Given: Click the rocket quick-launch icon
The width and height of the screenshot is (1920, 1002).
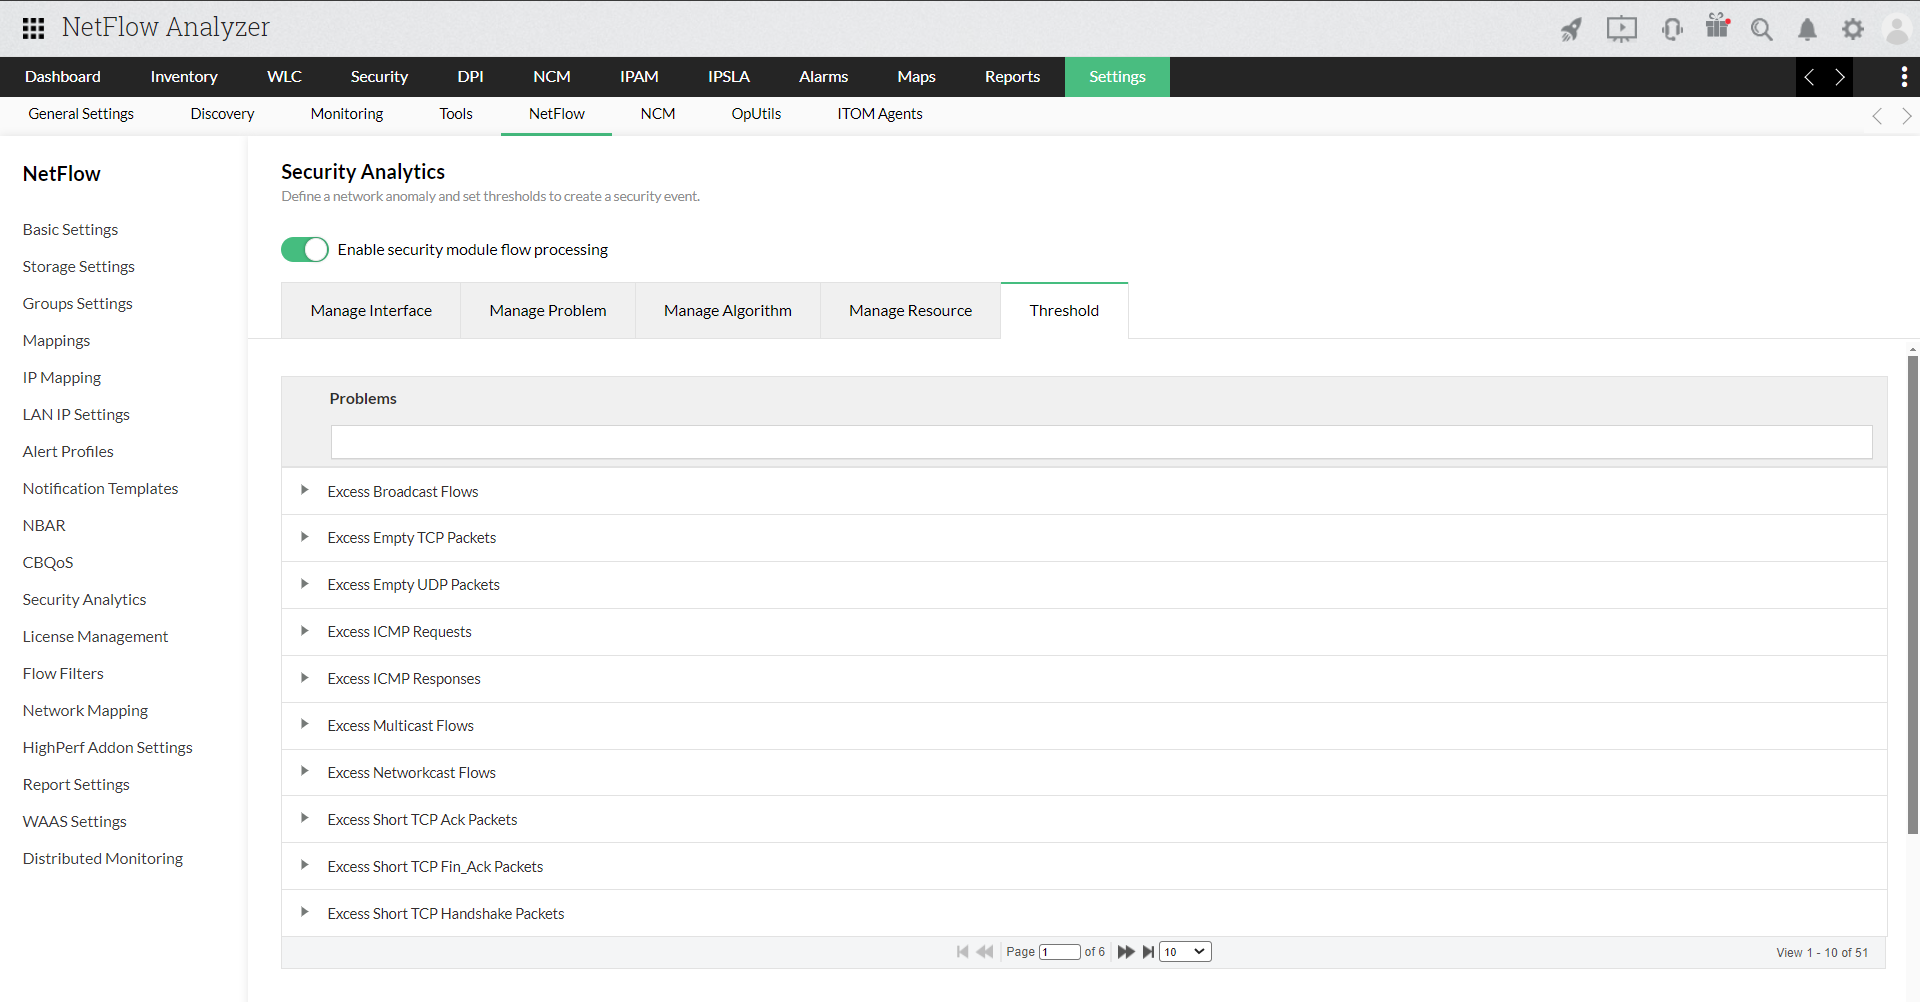Looking at the screenshot, I should 1571,29.
